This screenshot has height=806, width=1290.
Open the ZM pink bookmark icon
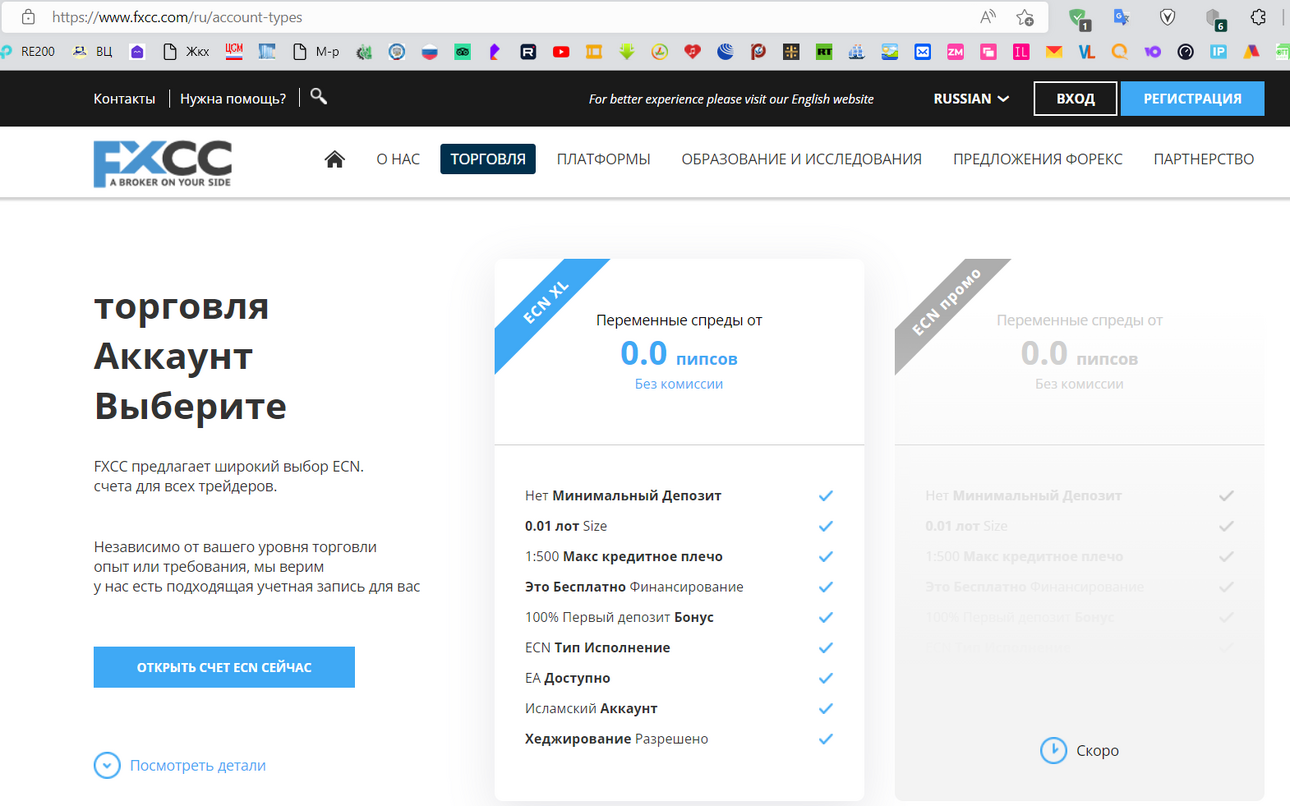click(955, 52)
